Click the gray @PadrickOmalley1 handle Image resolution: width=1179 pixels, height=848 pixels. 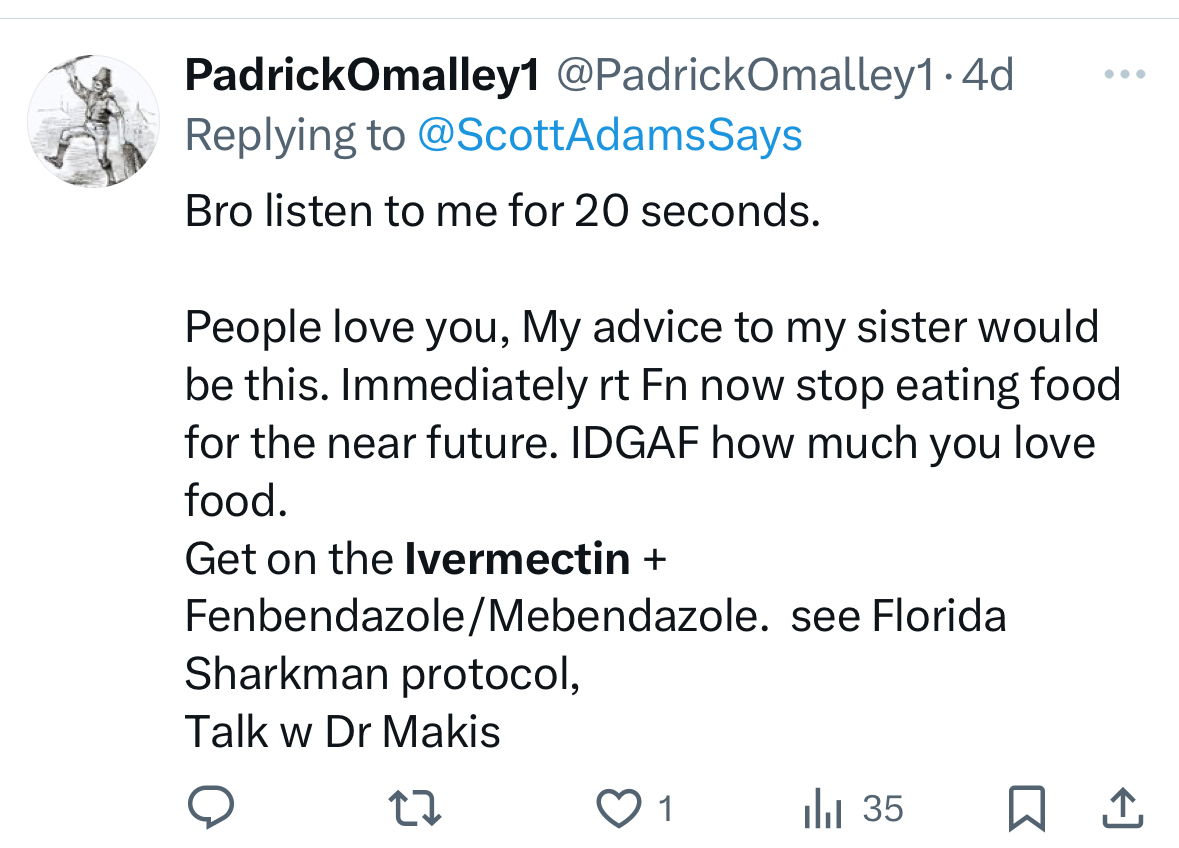coord(744,75)
